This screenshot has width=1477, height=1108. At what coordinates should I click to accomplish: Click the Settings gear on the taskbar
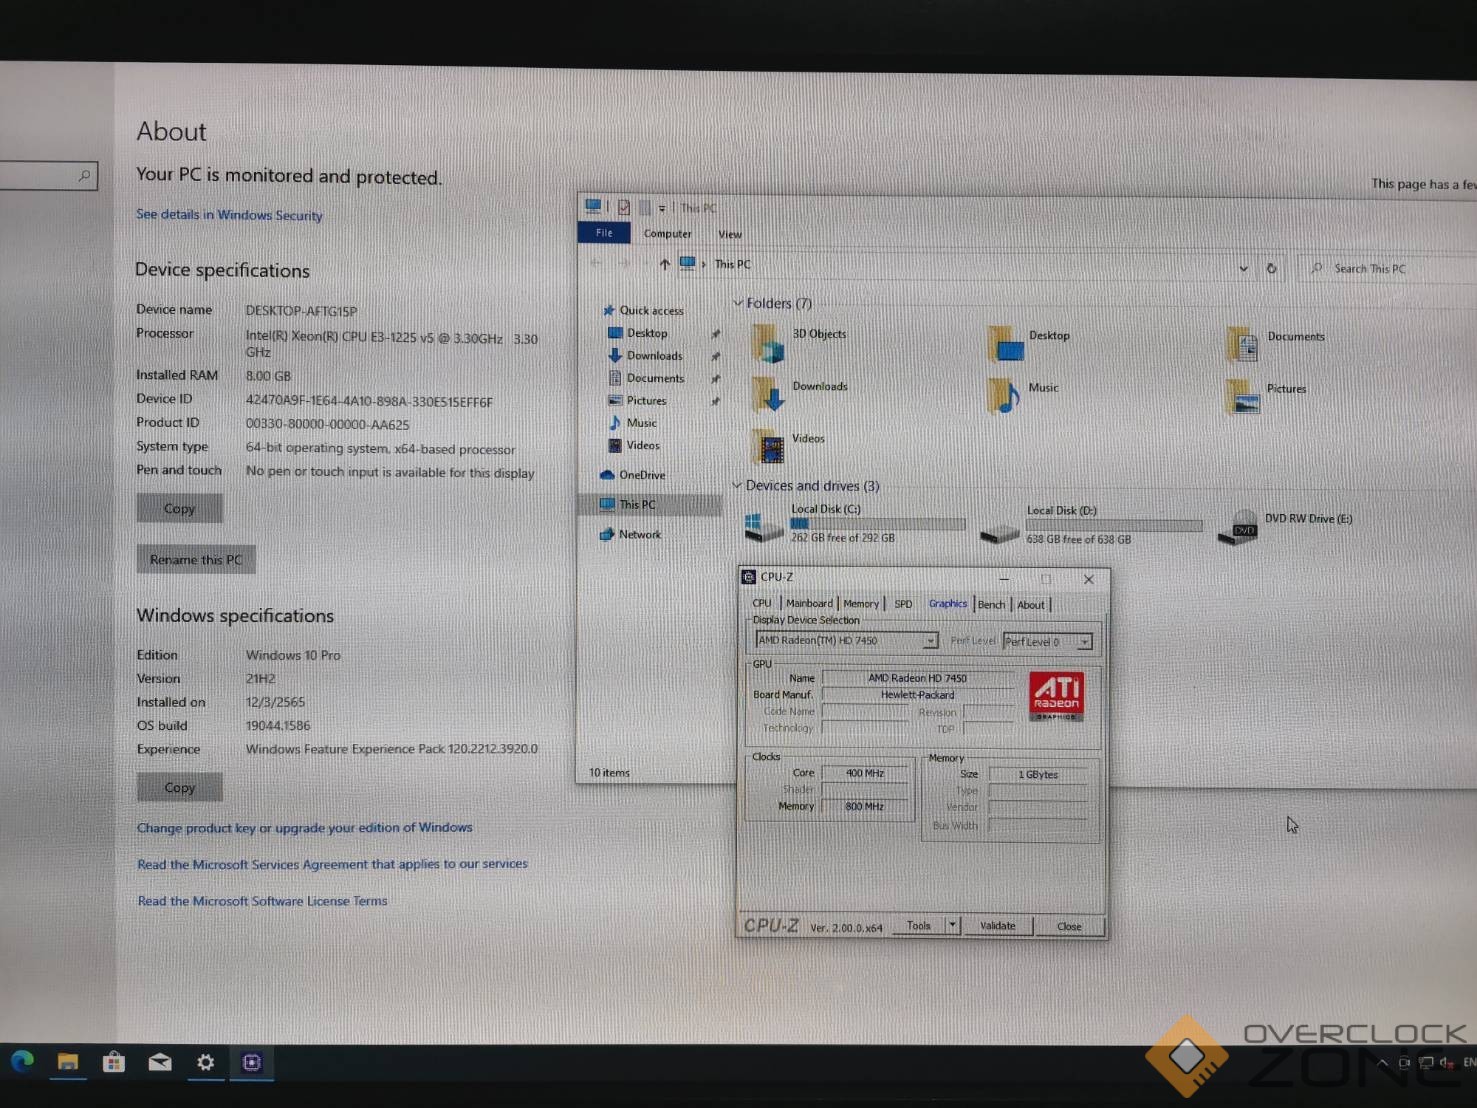(x=206, y=1062)
